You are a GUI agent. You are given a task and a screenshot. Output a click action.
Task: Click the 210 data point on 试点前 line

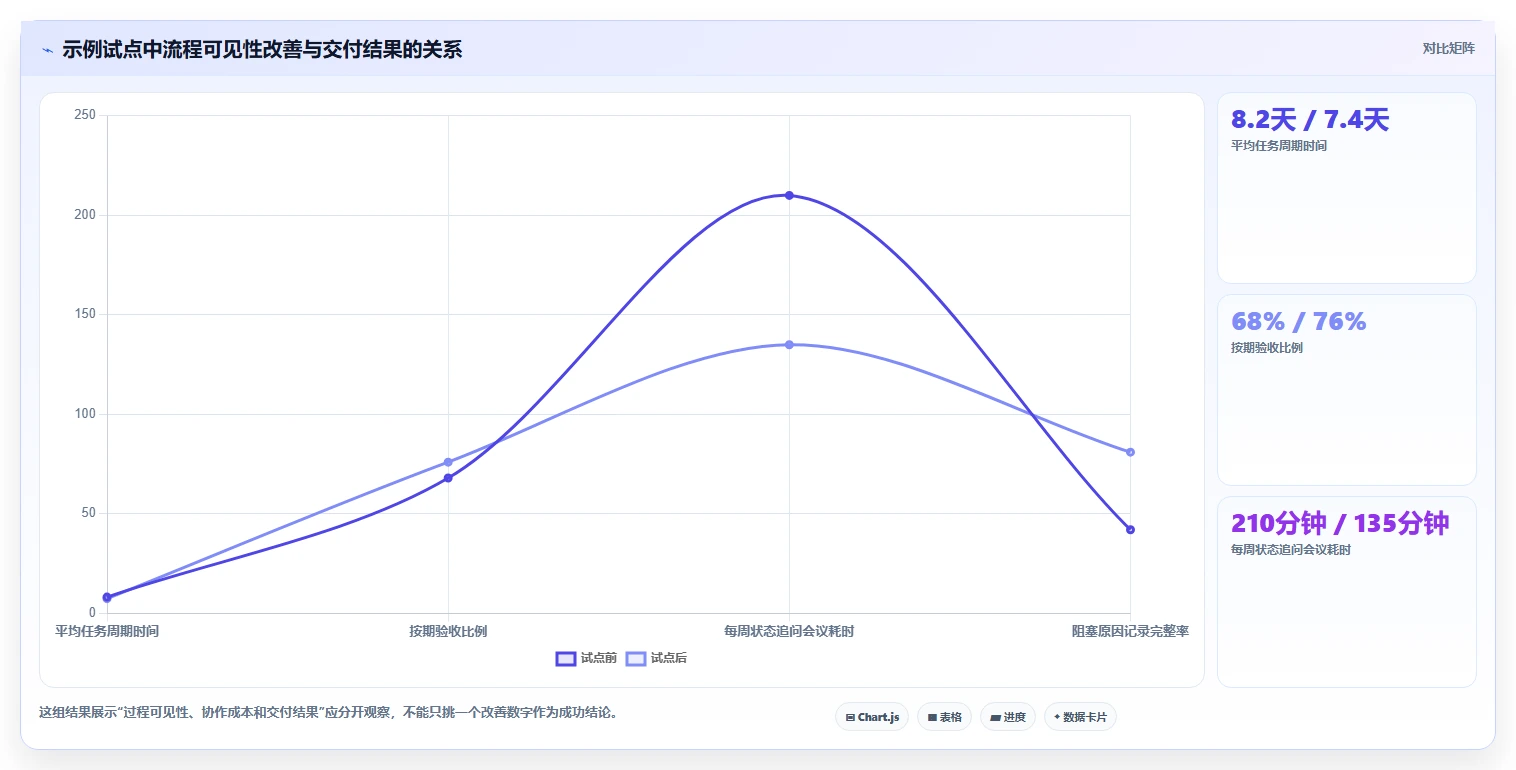pos(789,195)
